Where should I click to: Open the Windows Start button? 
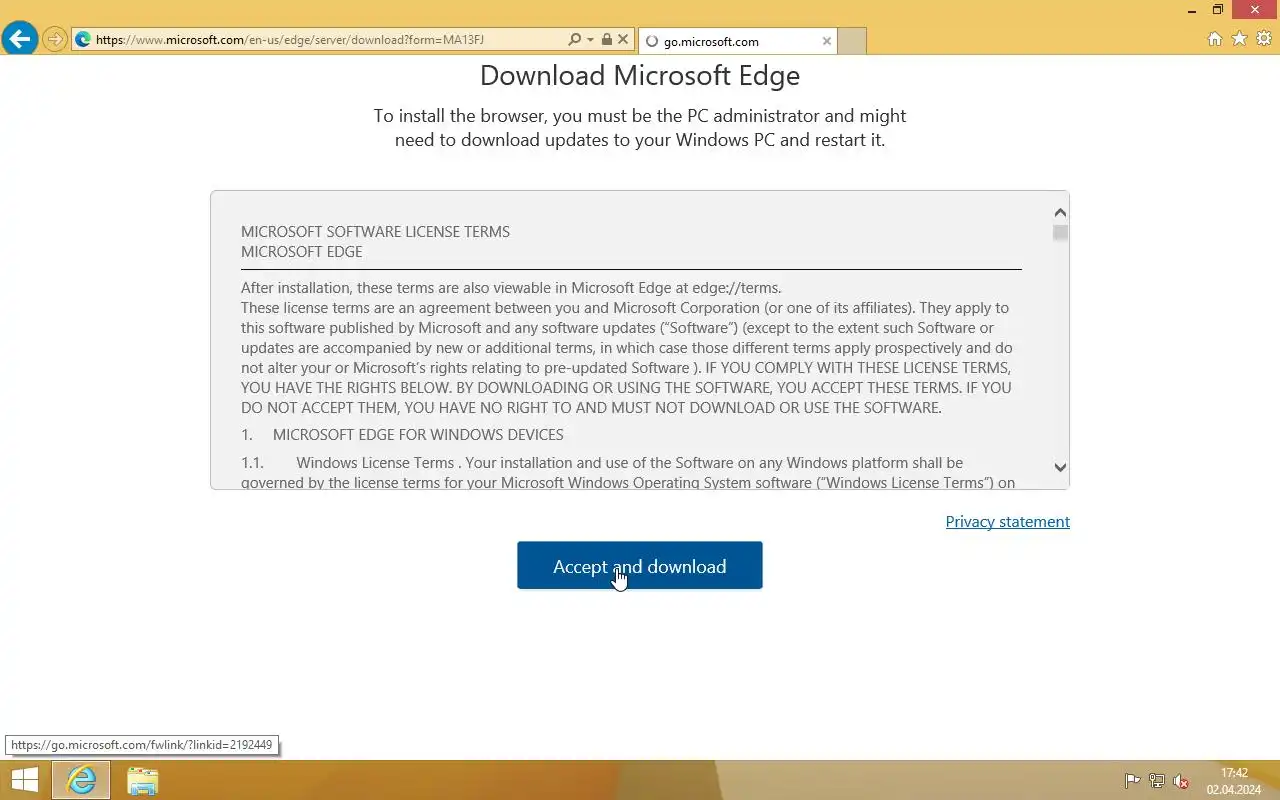click(x=25, y=780)
